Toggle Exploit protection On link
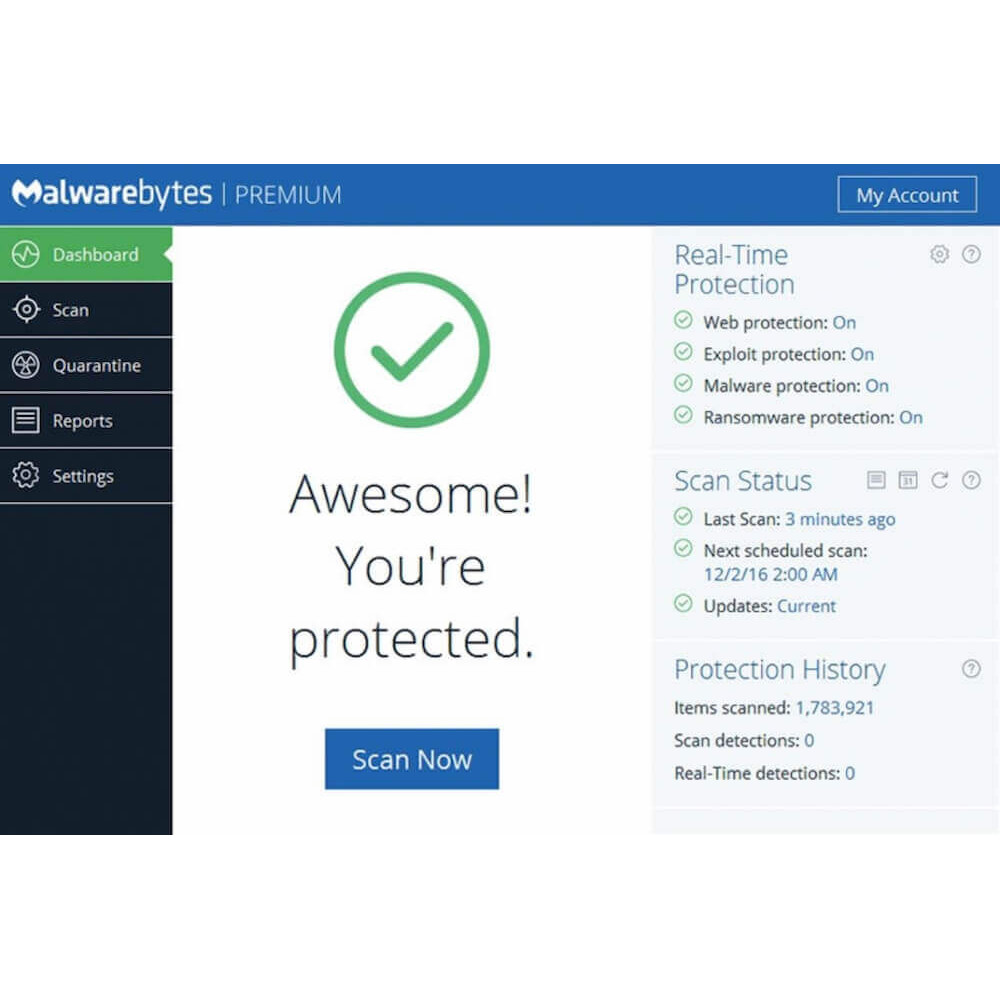1000x1000 pixels. 862,355
